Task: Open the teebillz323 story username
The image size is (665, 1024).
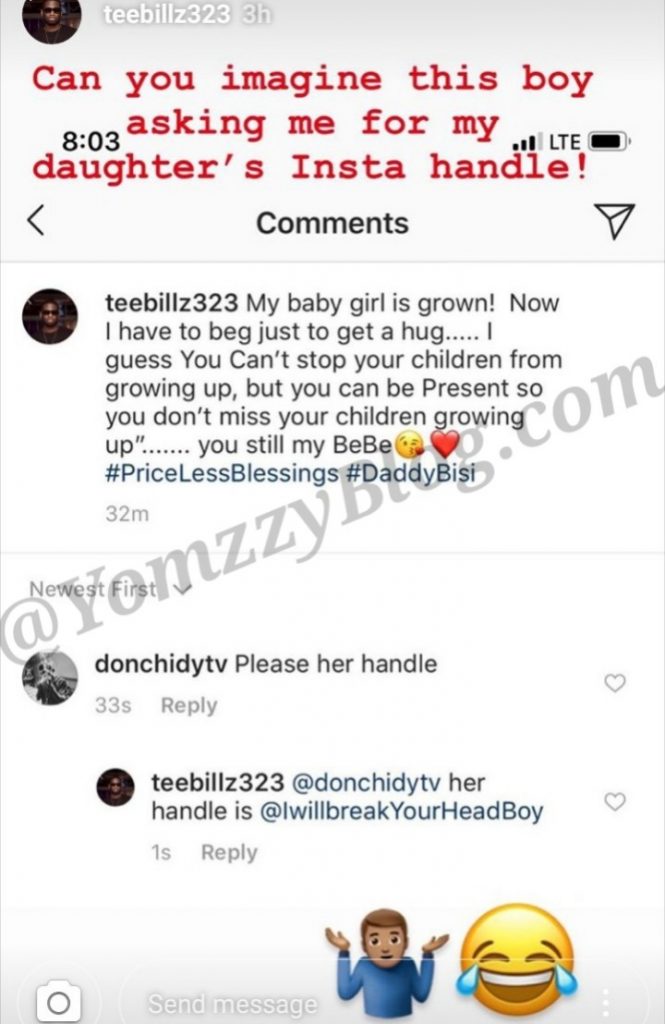Action: (x=166, y=15)
